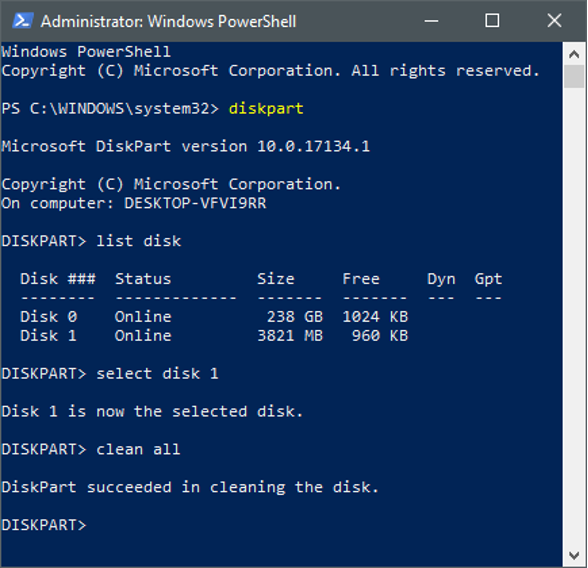Click the 'Status' column header
This screenshot has width=588, height=568.
click(x=143, y=279)
